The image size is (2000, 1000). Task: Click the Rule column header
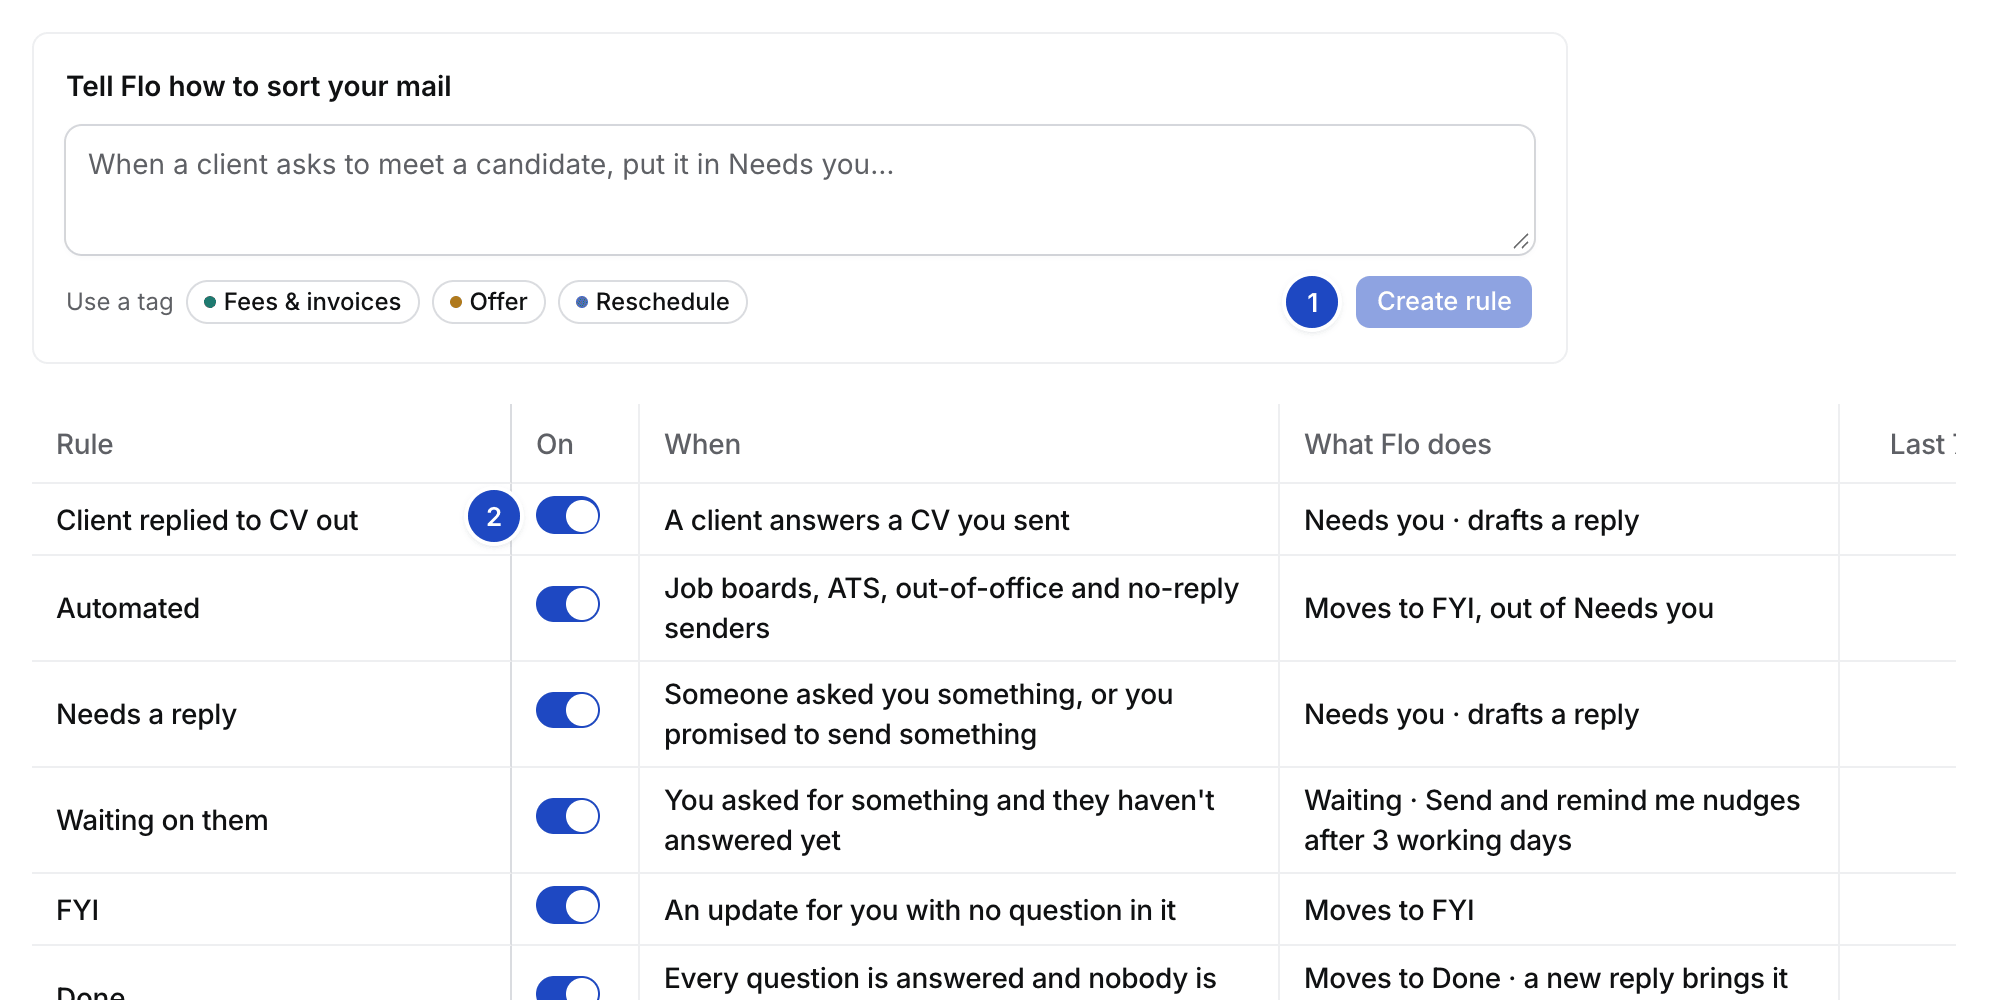pyautogui.click(x=85, y=444)
